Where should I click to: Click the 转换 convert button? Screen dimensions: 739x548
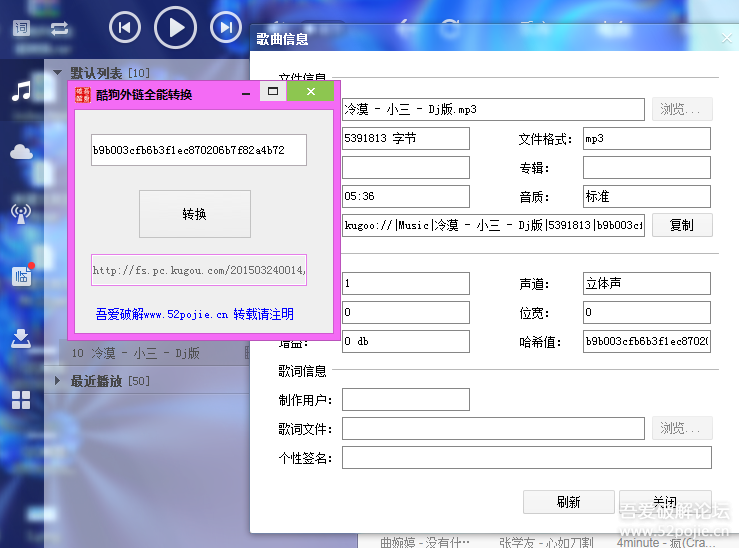coord(195,214)
